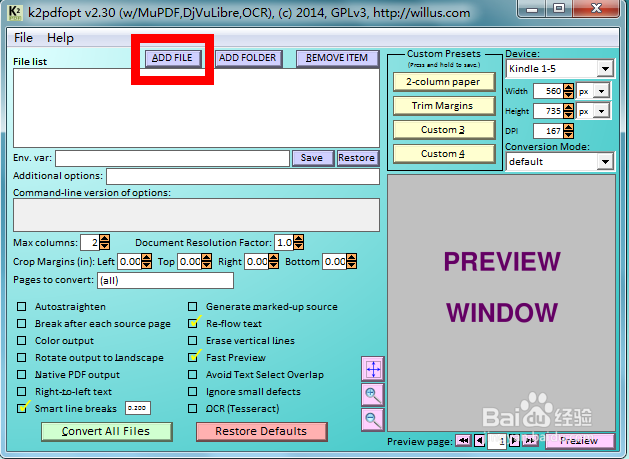629x459 pixels.
Task: Click the Smart line breaks value field
Action: [138, 408]
